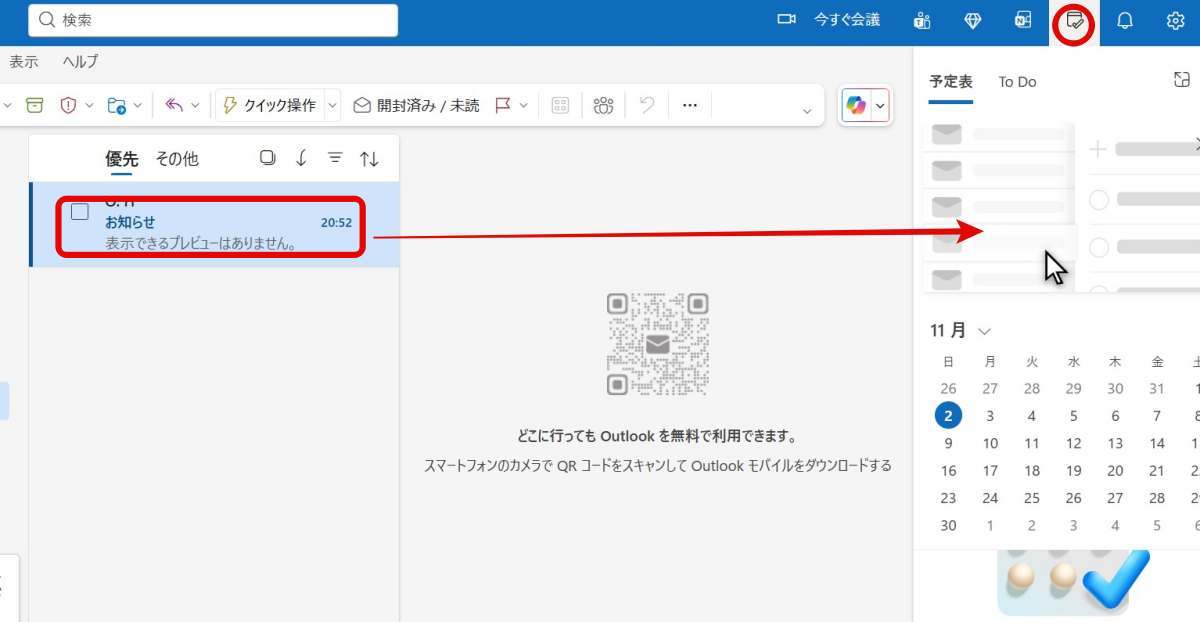Click the notifications bell icon
Screen dimensions: 1200x622
[1124, 20]
